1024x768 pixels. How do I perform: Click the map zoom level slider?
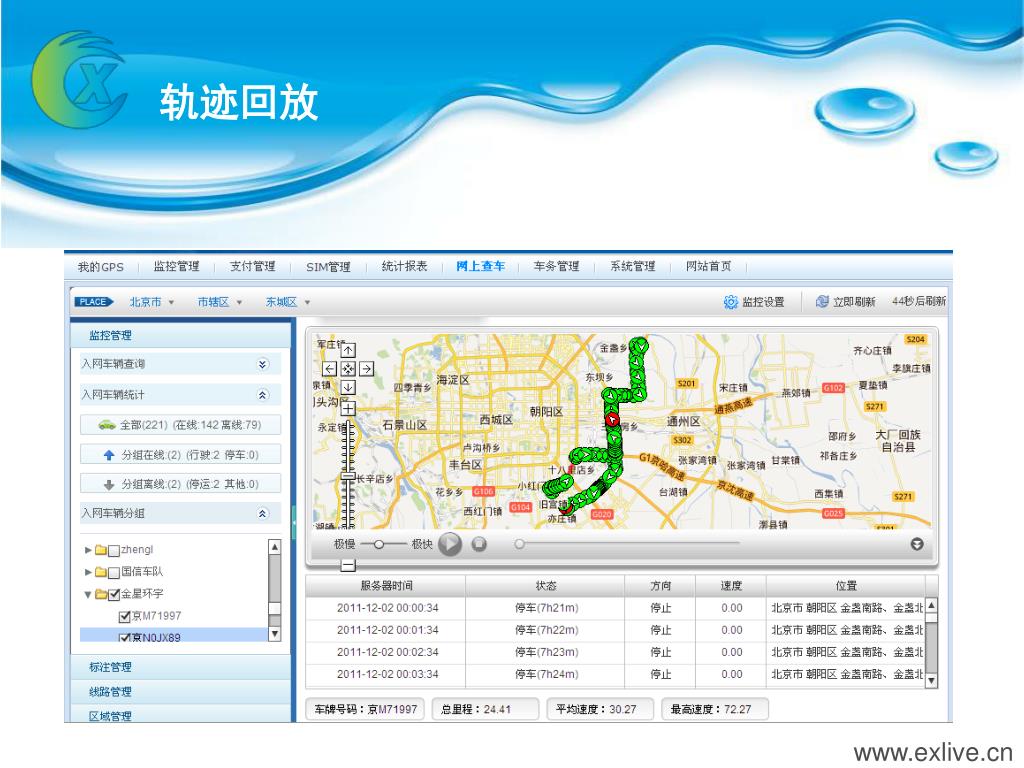point(349,475)
